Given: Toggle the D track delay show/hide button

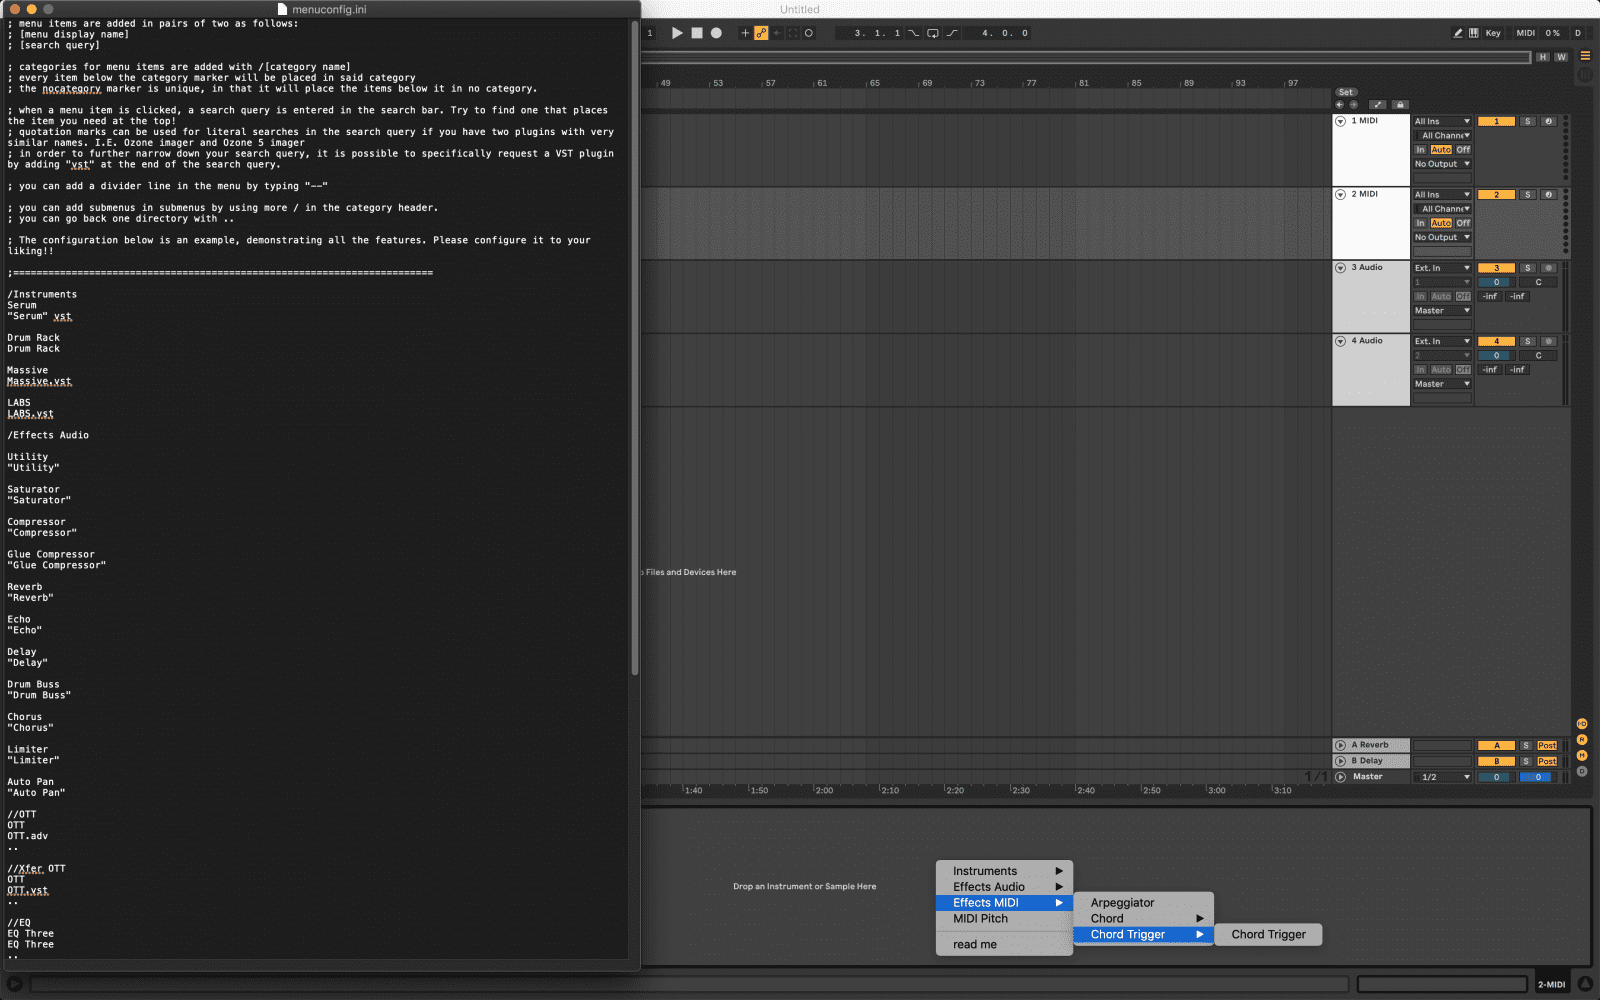Looking at the screenshot, I should click(x=1582, y=771).
